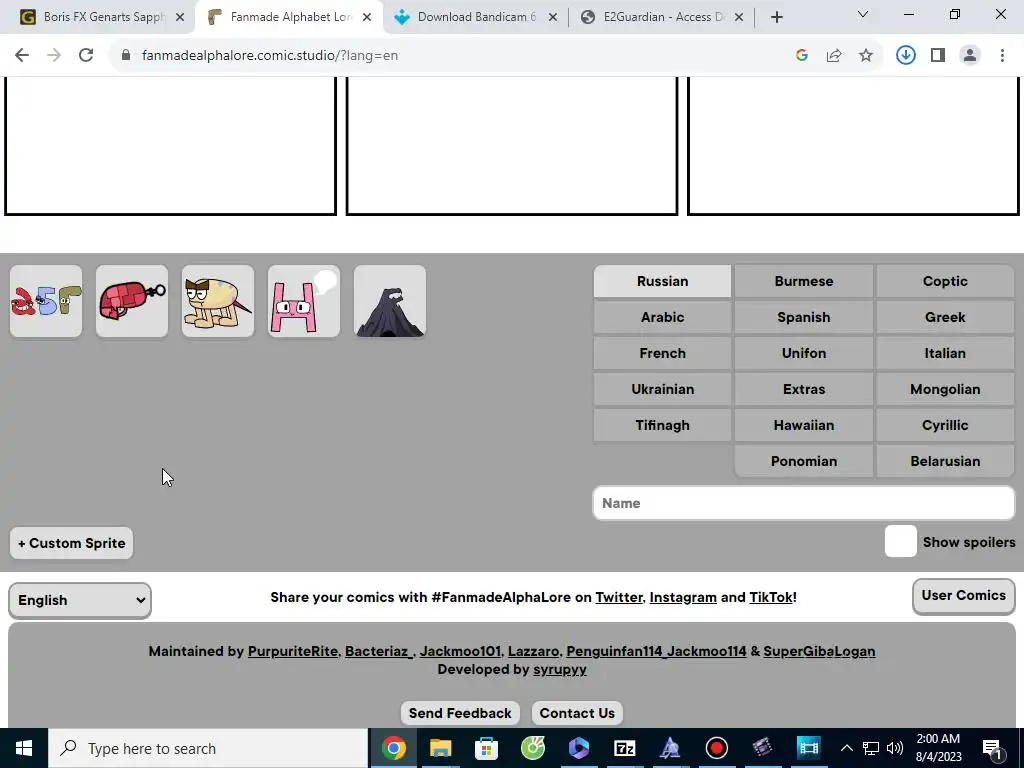The width and height of the screenshot is (1024, 768).
Task: Open 7-Zip from taskbar
Action: point(624,748)
